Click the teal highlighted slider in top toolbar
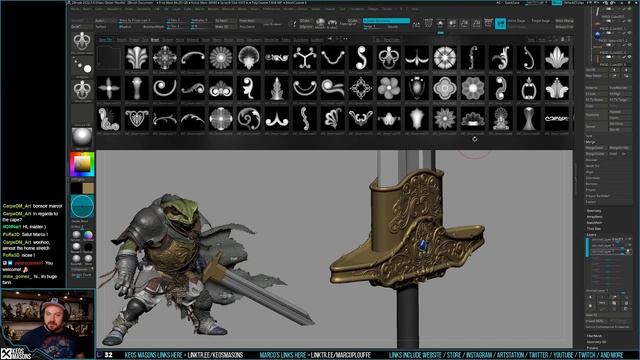The height and width of the screenshot is (360, 640). [x=386, y=20]
